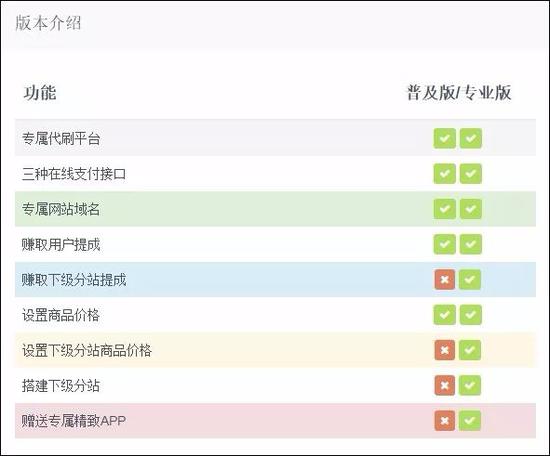
Task: Click 专业版 green check for 赚取下级分站提成
Action: coord(470,280)
